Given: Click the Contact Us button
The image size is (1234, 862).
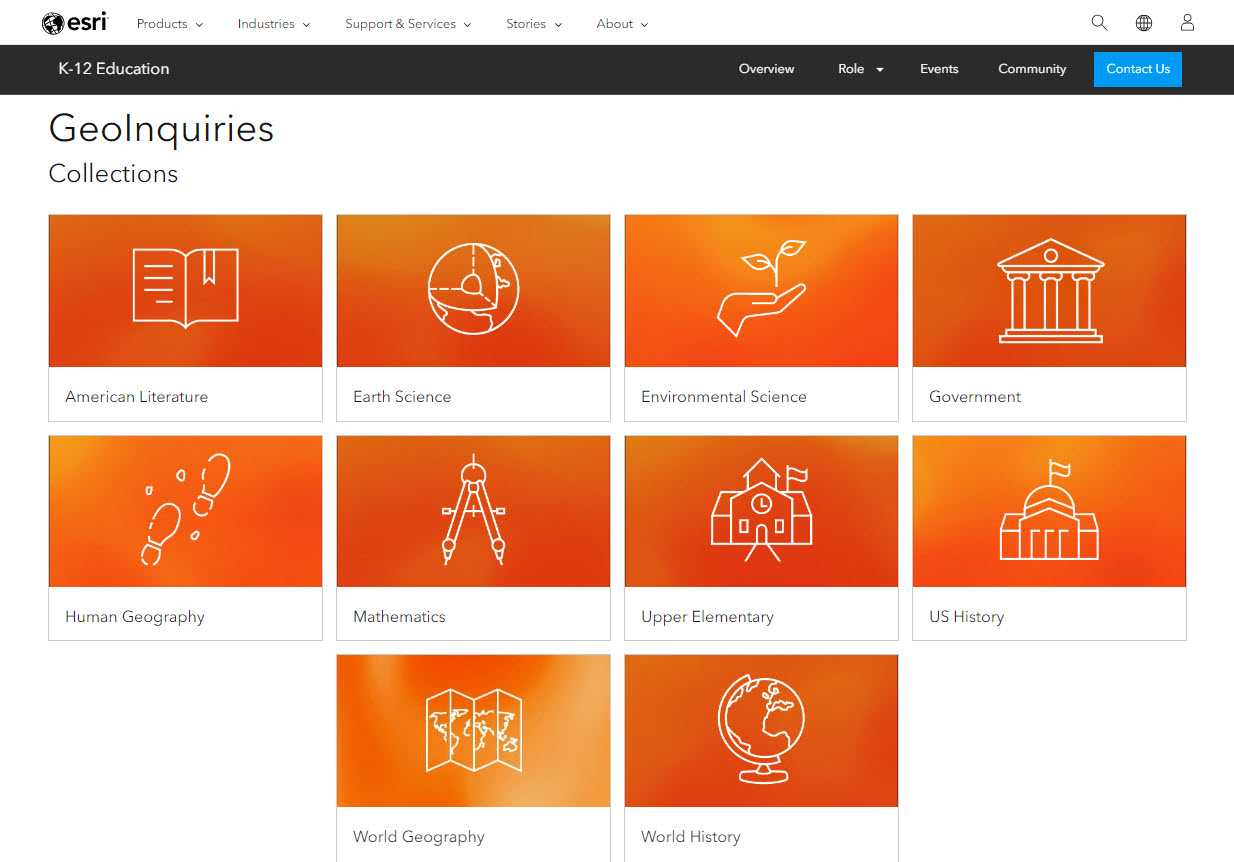Looking at the screenshot, I should point(1137,69).
